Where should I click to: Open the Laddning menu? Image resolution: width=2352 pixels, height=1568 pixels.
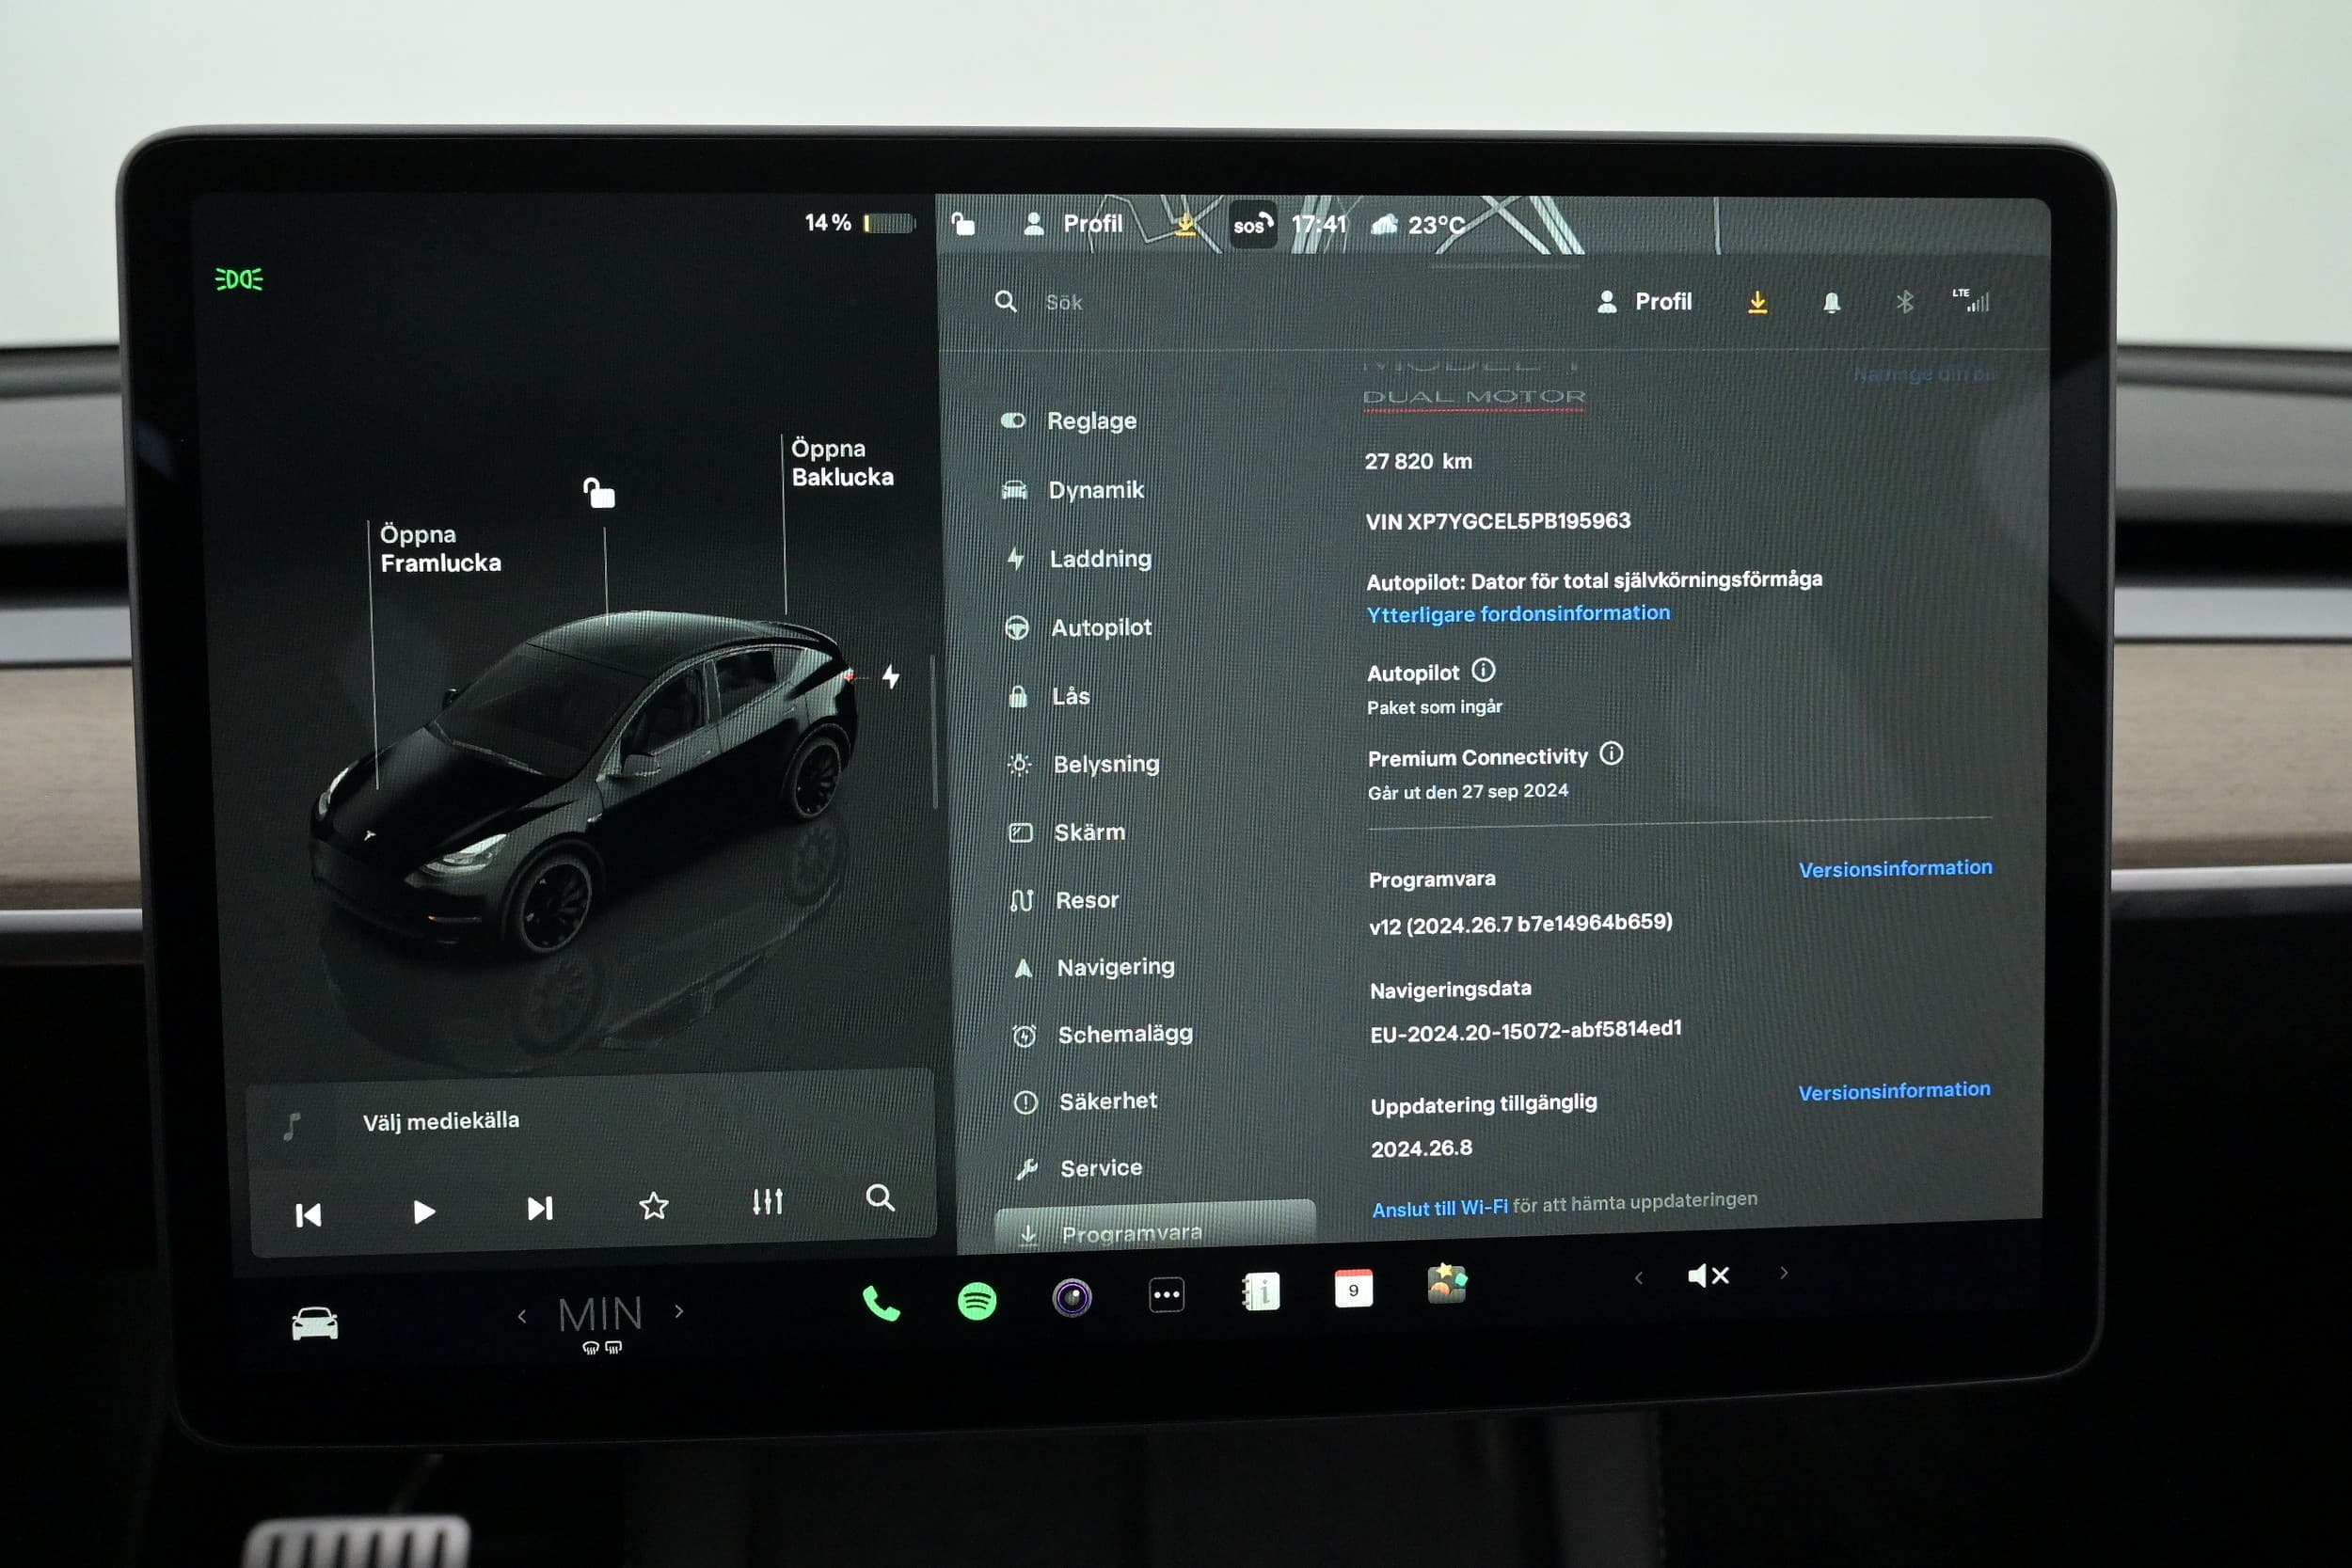coord(1079,559)
